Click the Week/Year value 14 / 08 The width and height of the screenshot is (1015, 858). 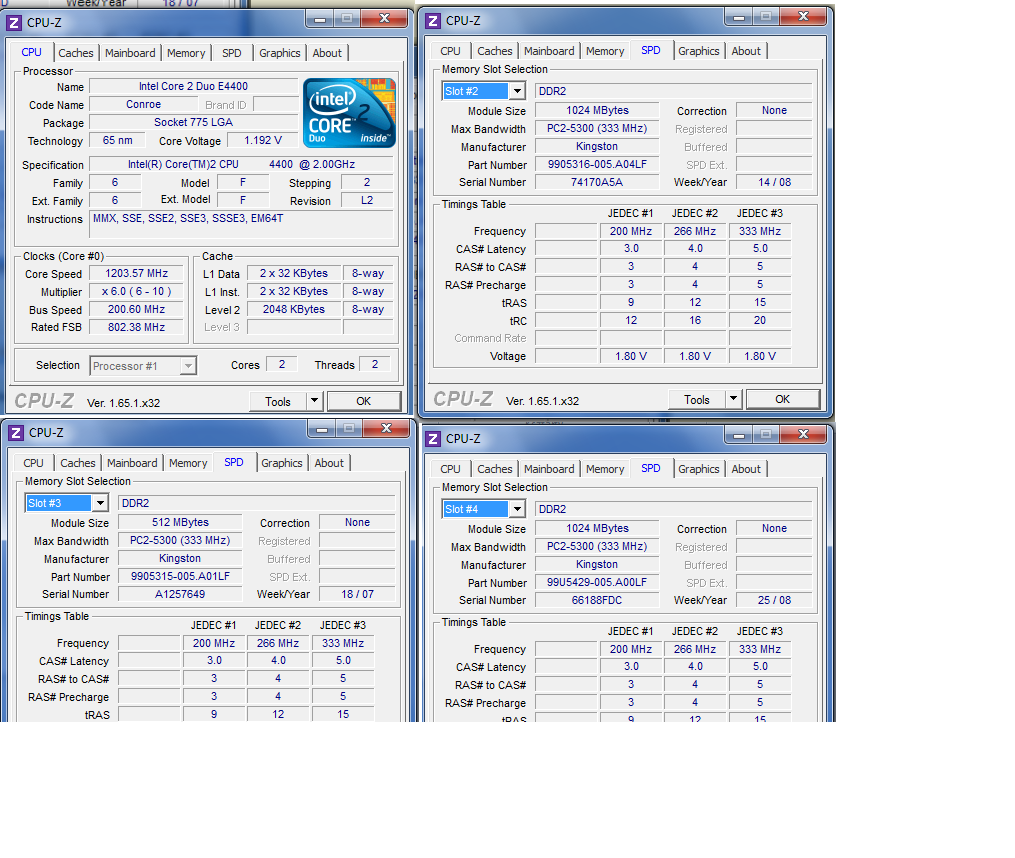[774, 183]
